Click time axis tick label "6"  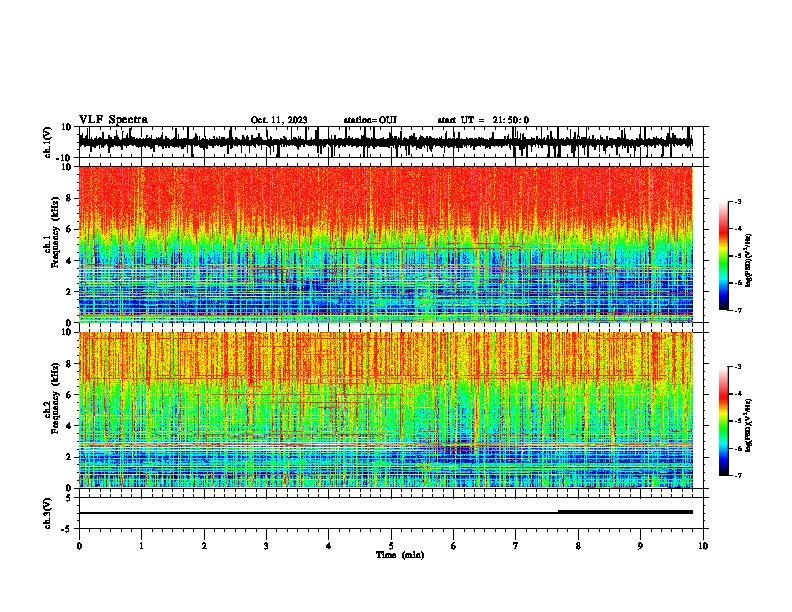[x=453, y=546]
